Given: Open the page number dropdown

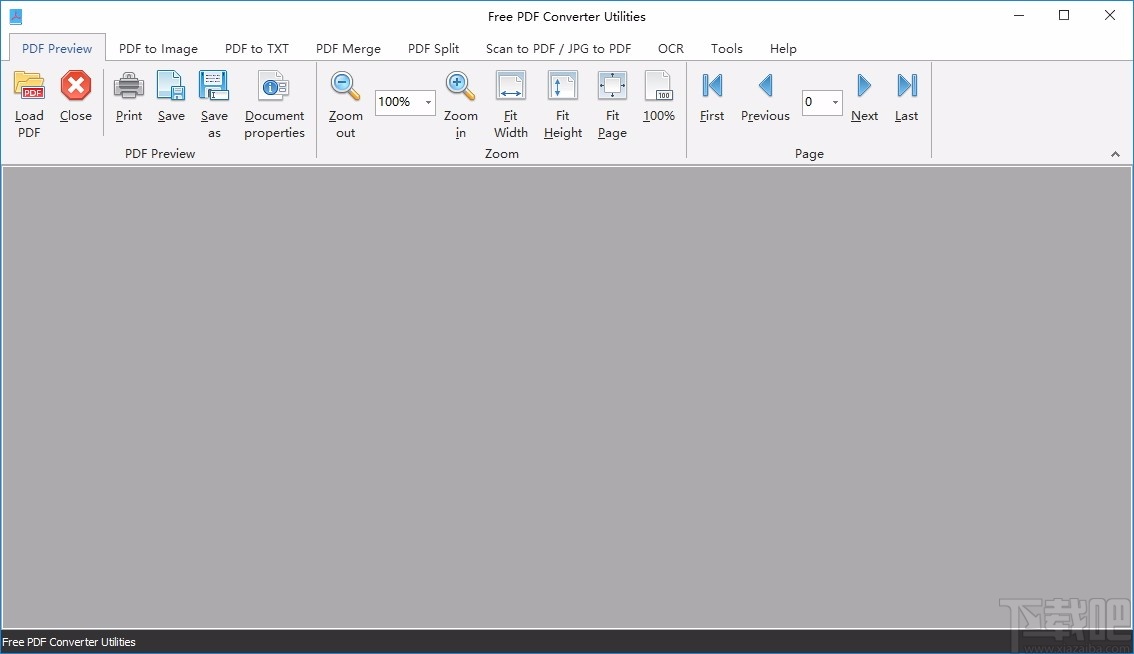Looking at the screenshot, I should click(836, 102).
